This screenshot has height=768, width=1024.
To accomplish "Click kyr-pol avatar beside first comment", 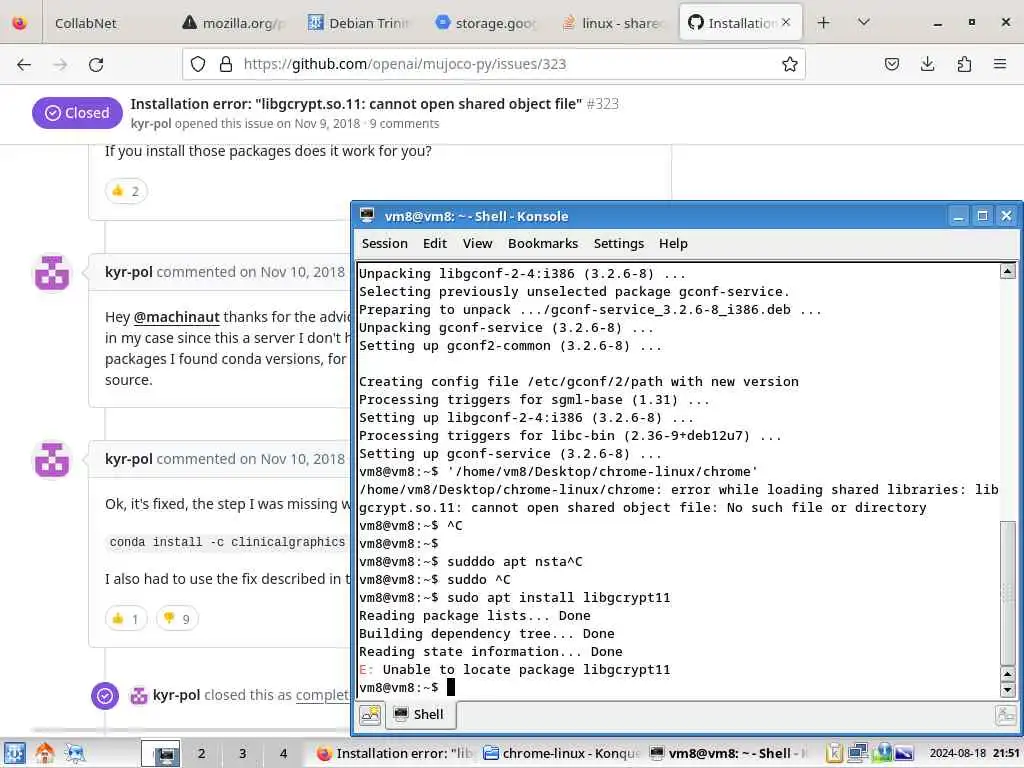I will click(52, 272).
